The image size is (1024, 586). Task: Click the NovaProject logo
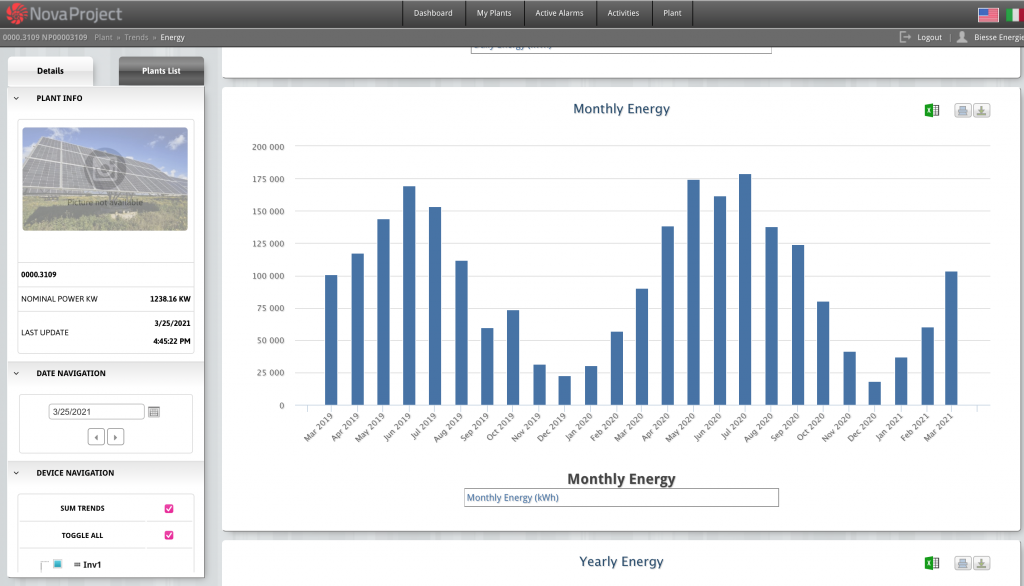(64, 14)
